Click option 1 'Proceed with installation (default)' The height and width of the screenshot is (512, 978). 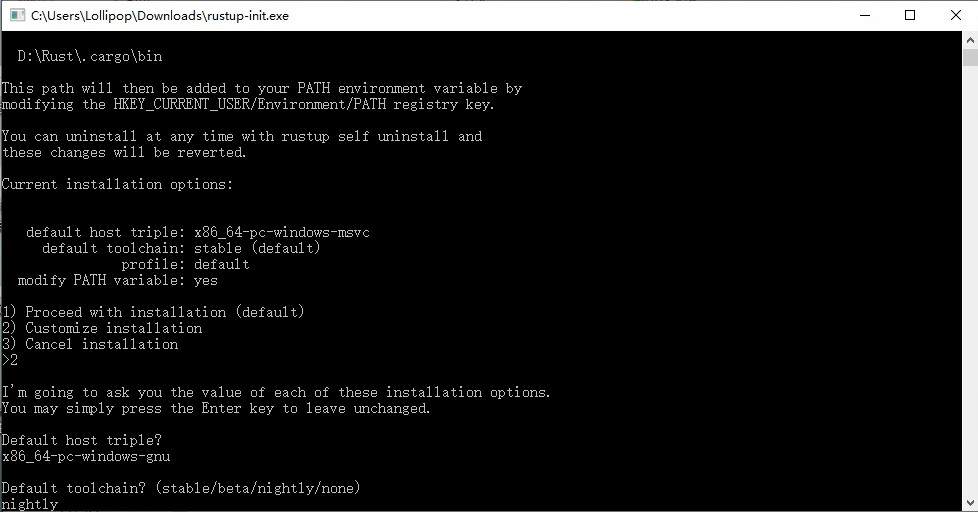[153, 313]
